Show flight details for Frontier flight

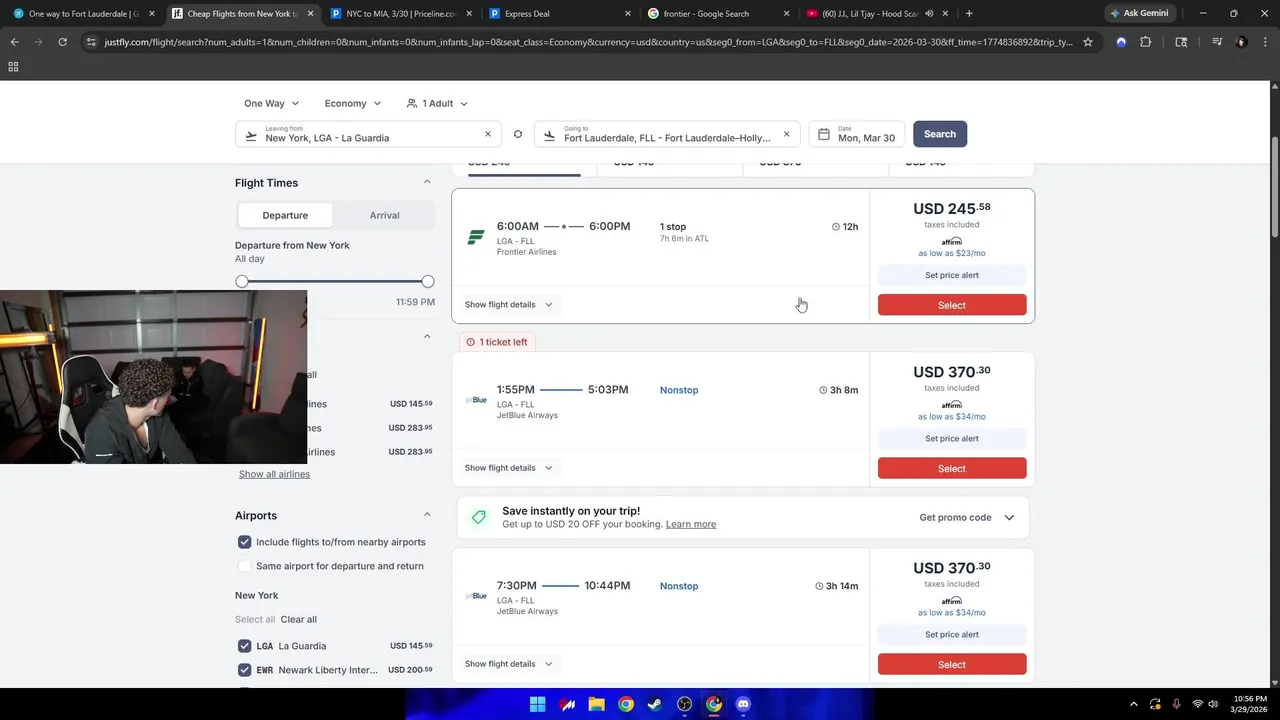pos(508,304)
